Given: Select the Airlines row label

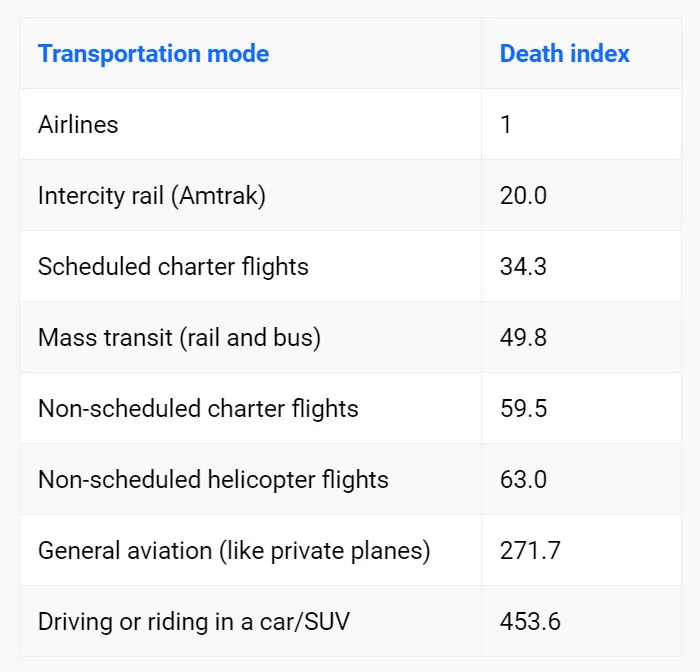Looking at the screenshot, I should 78,124.
